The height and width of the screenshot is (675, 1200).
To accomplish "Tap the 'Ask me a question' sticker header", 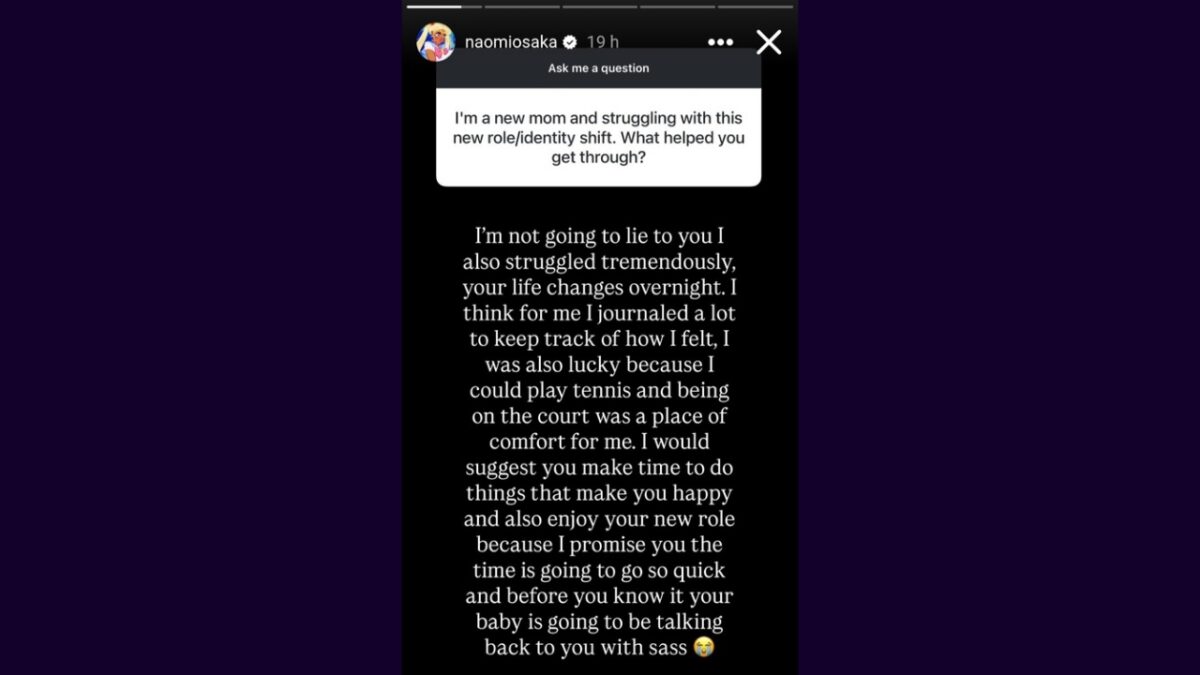I will [x=598, y=68].
